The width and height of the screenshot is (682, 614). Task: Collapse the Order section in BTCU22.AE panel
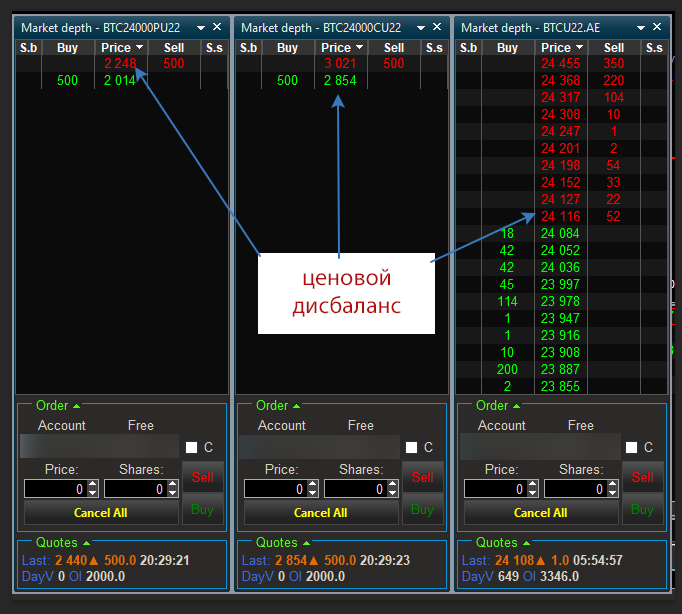(x=517, y=406)
